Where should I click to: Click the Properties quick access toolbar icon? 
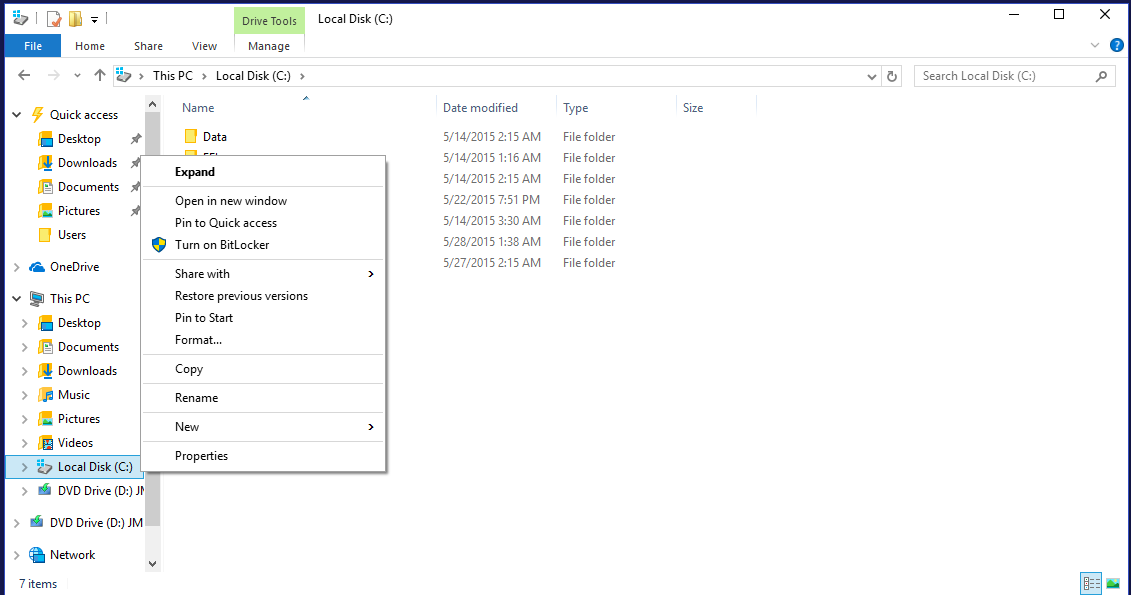[54, 19]
